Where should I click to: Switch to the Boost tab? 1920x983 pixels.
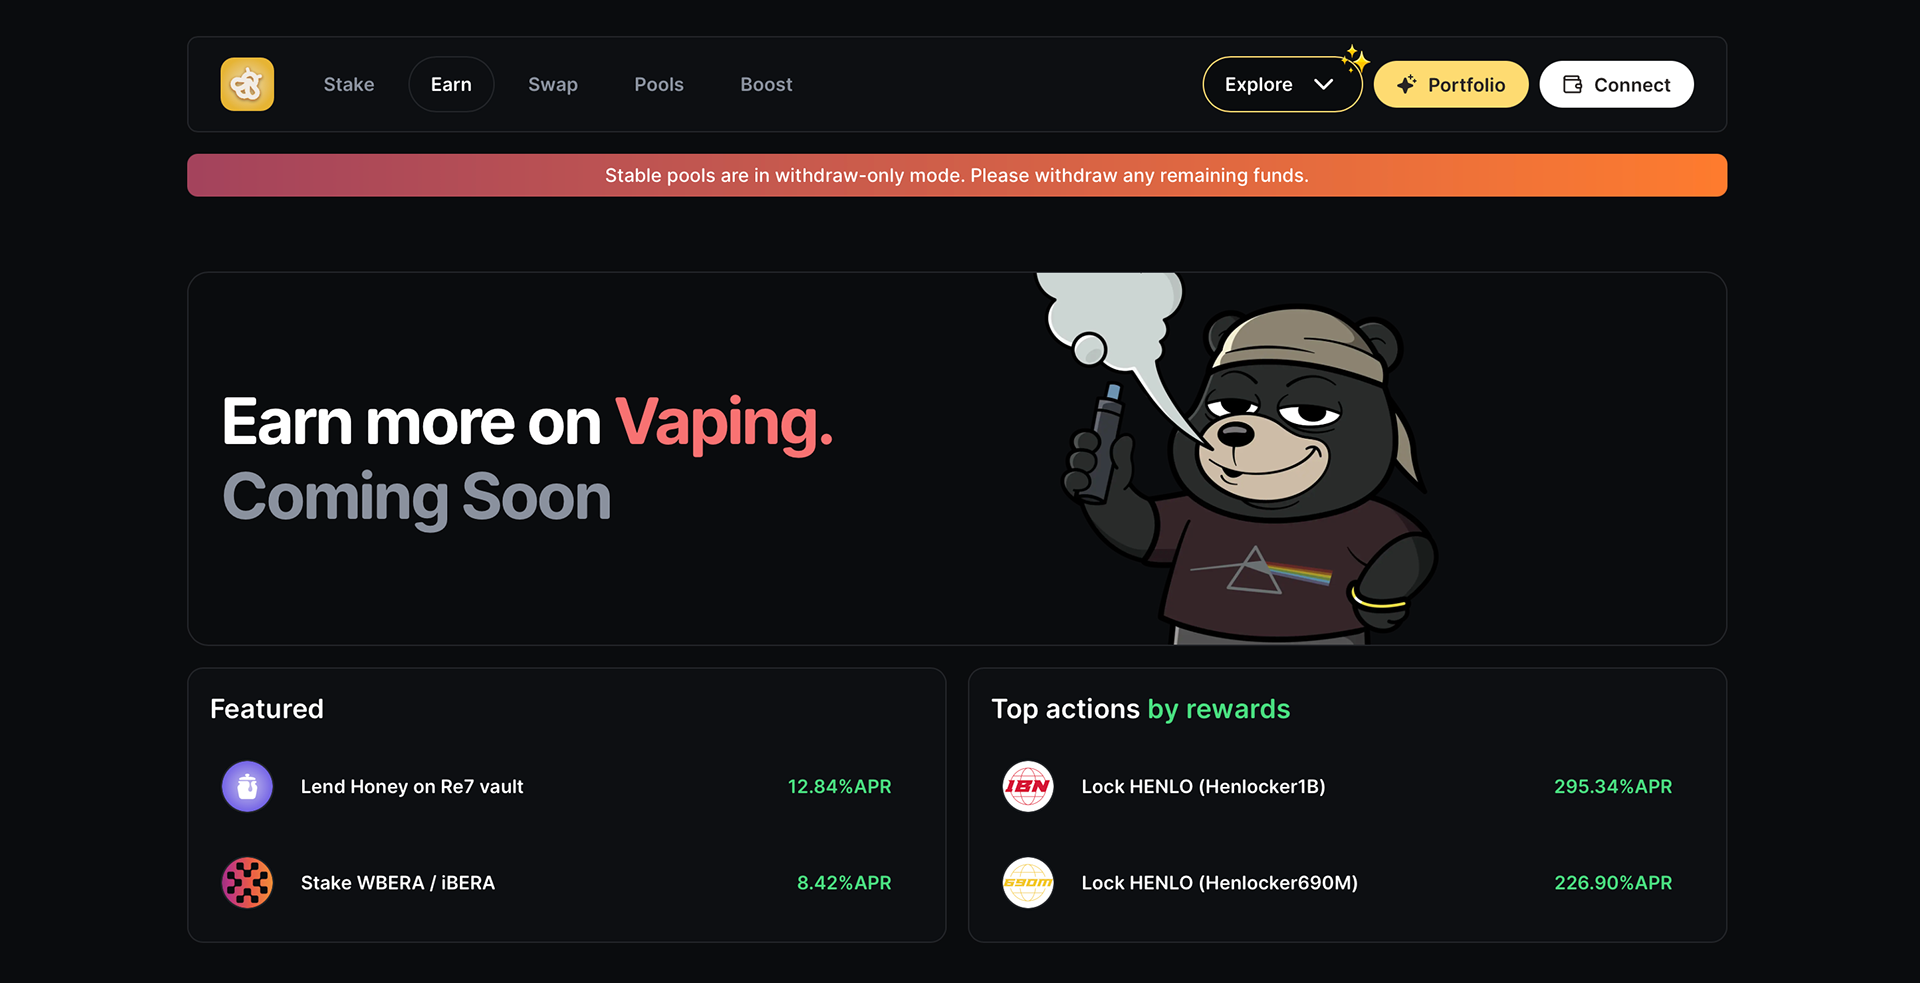click(766, 85)
